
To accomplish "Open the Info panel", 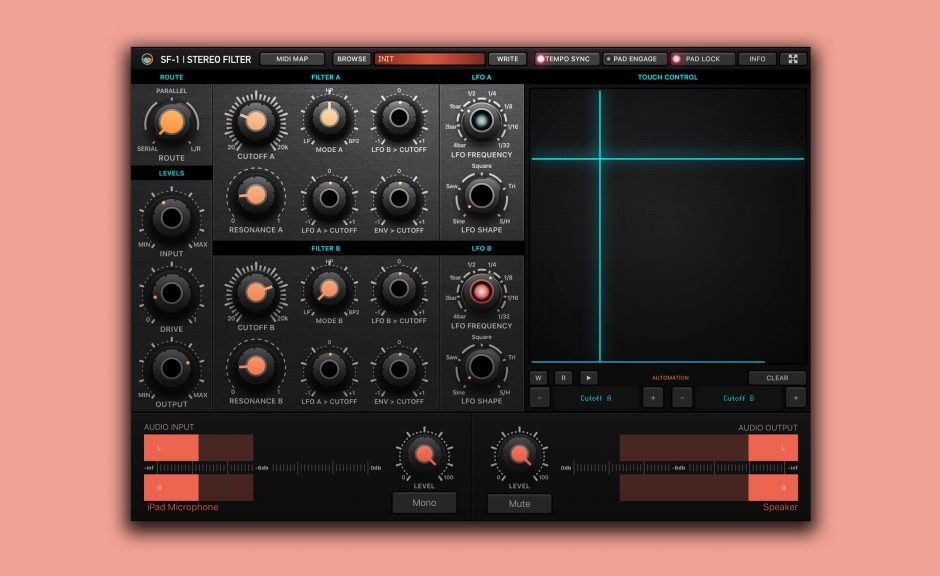I will click(x=757, y=58).
